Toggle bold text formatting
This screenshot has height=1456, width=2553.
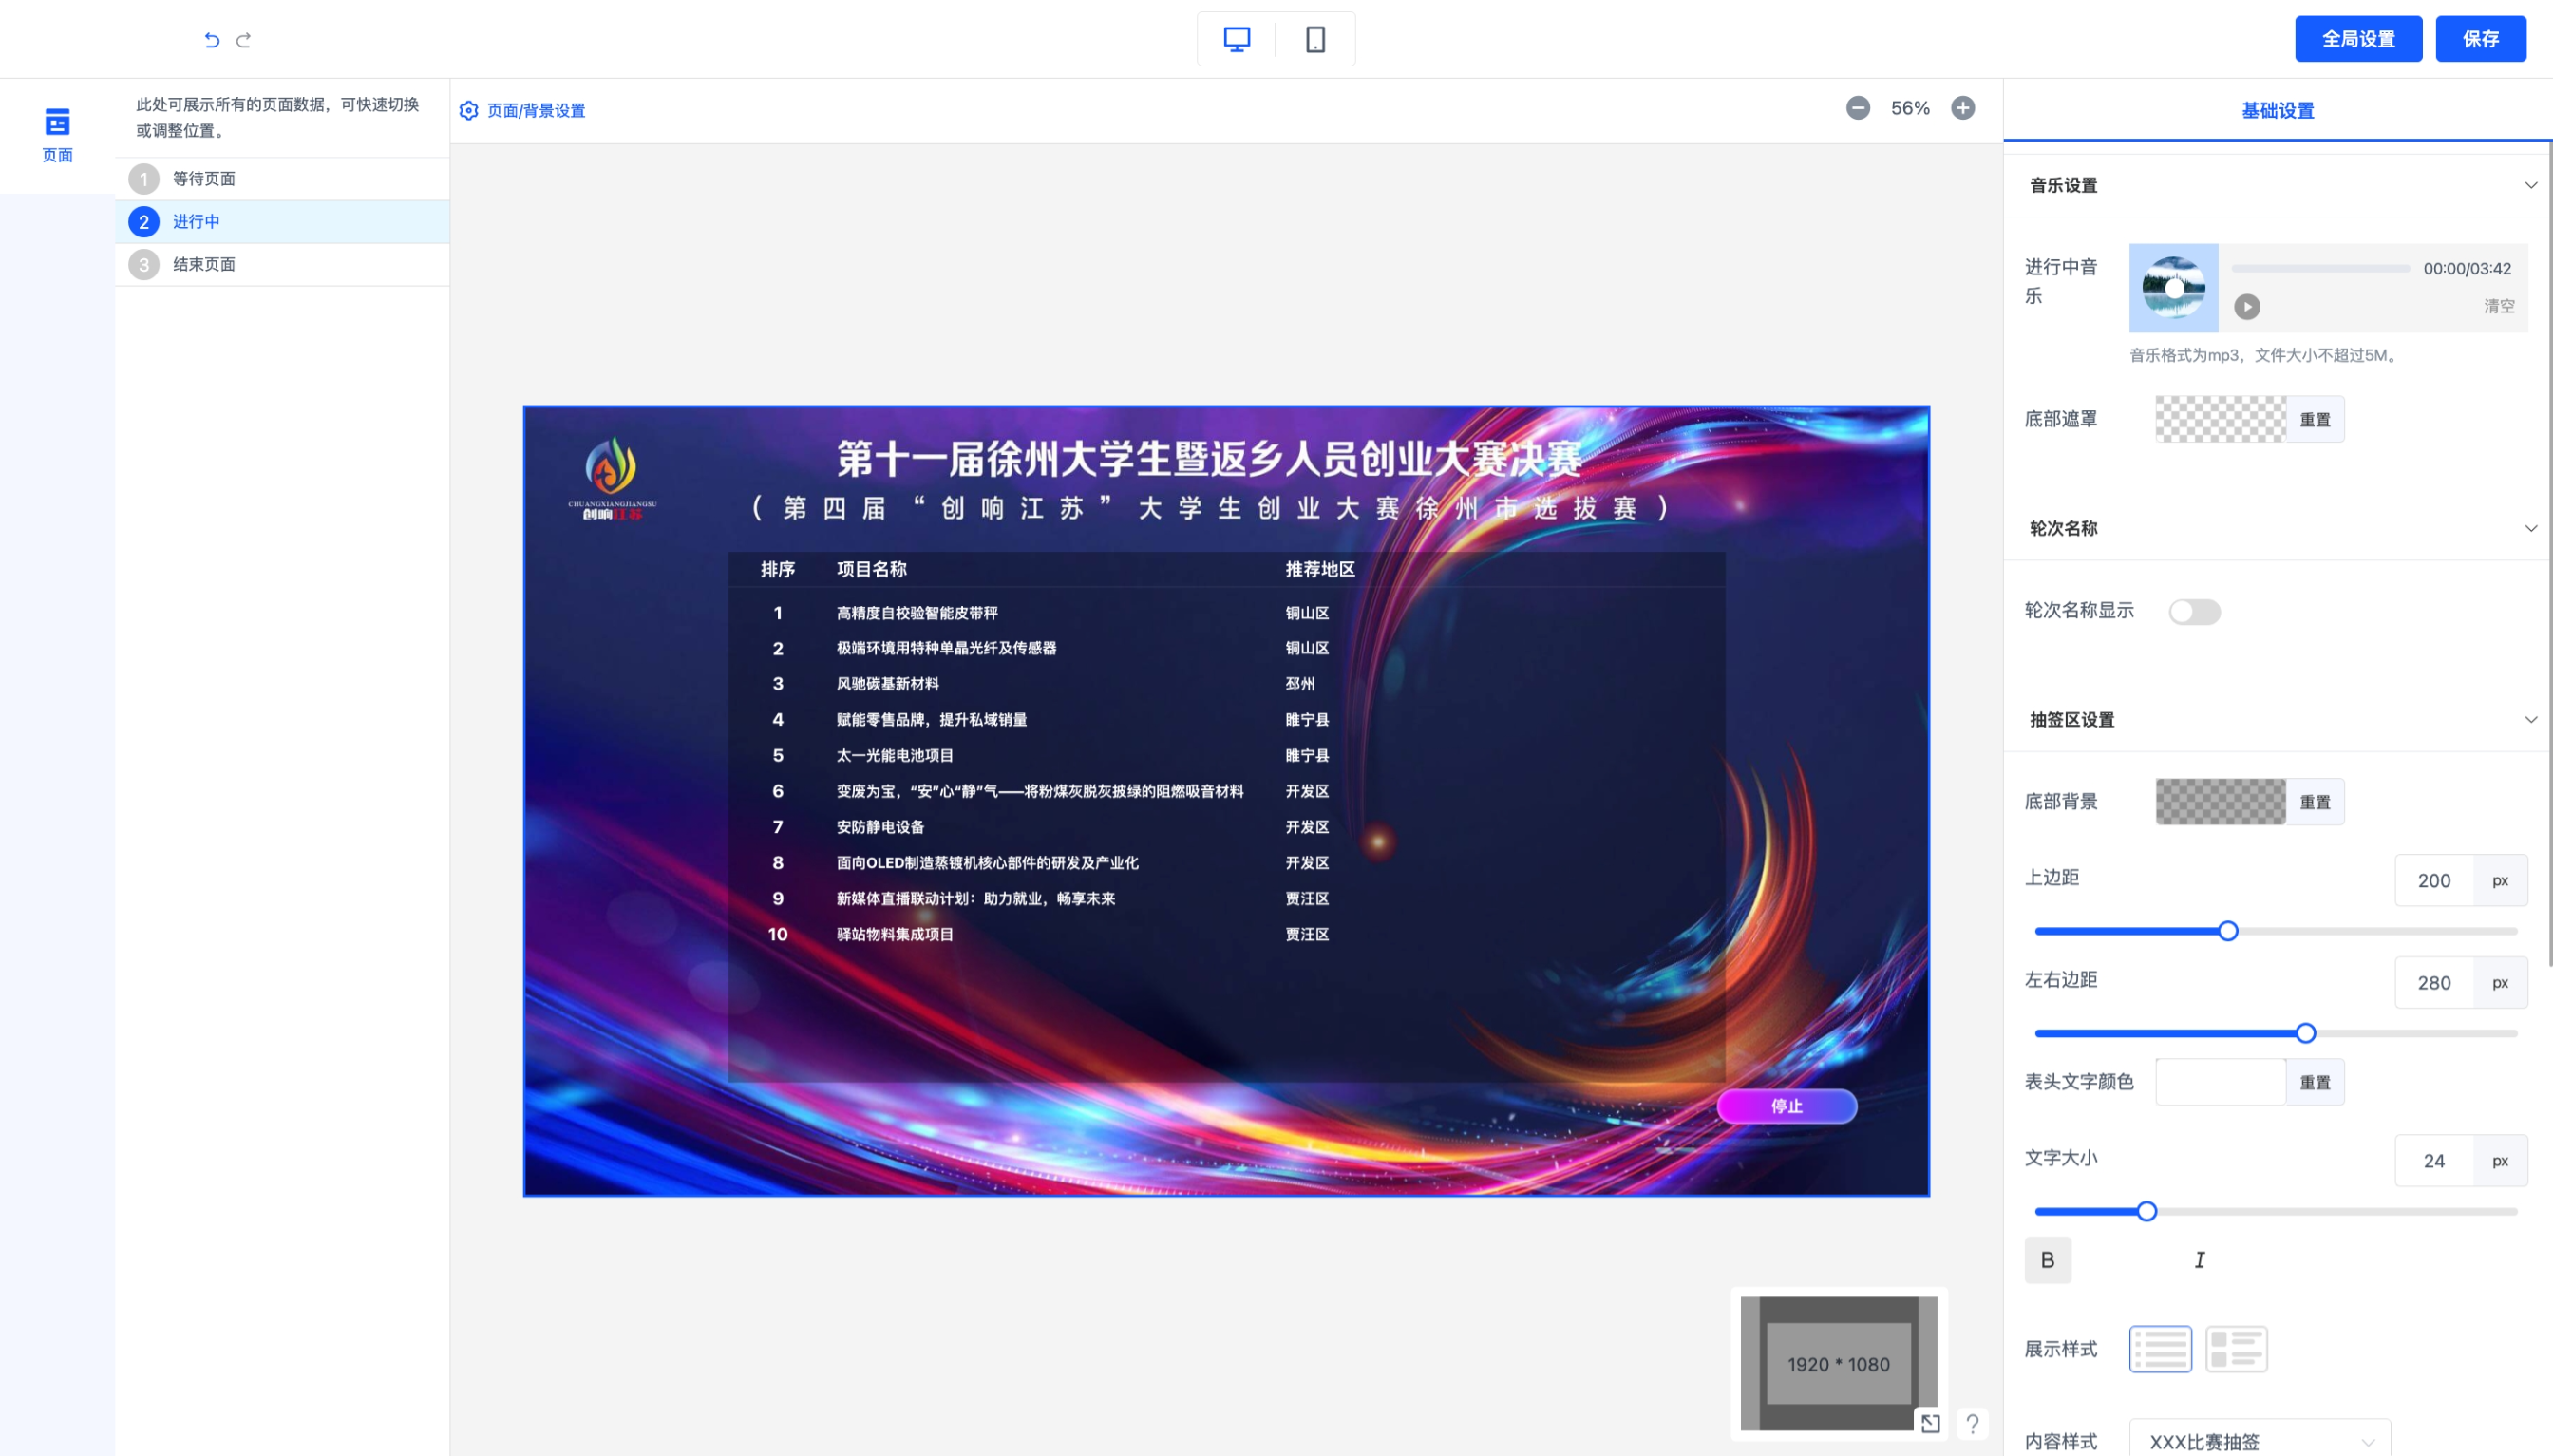[2047, 1260]
